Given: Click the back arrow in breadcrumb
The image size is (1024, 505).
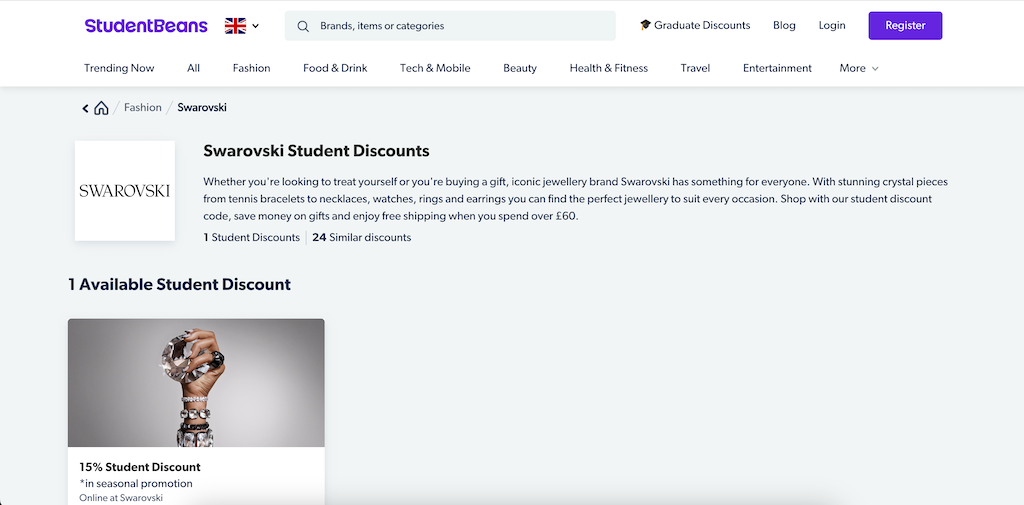Looking at the screenshot, I should click(86, 108).
